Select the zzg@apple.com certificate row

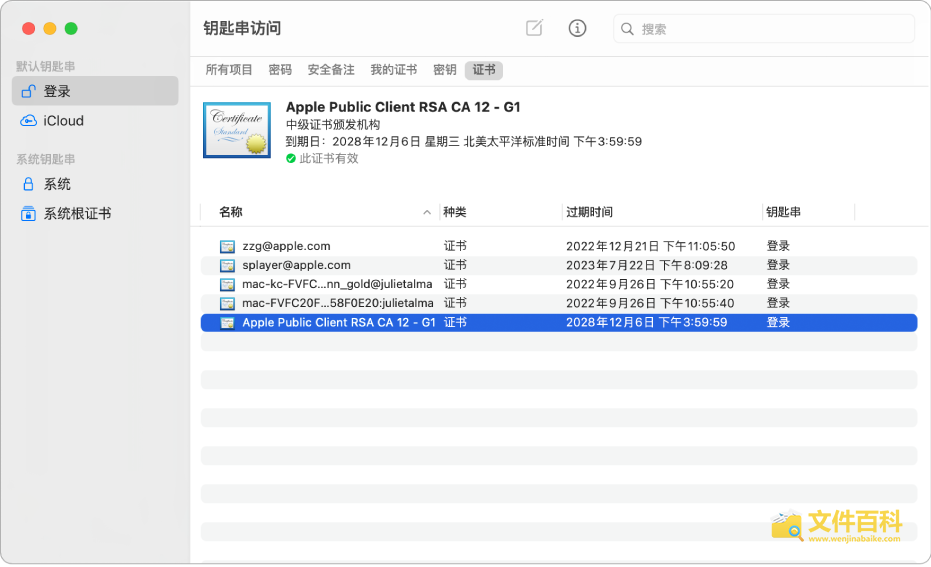pyautogui.click(x=559, y=246)
